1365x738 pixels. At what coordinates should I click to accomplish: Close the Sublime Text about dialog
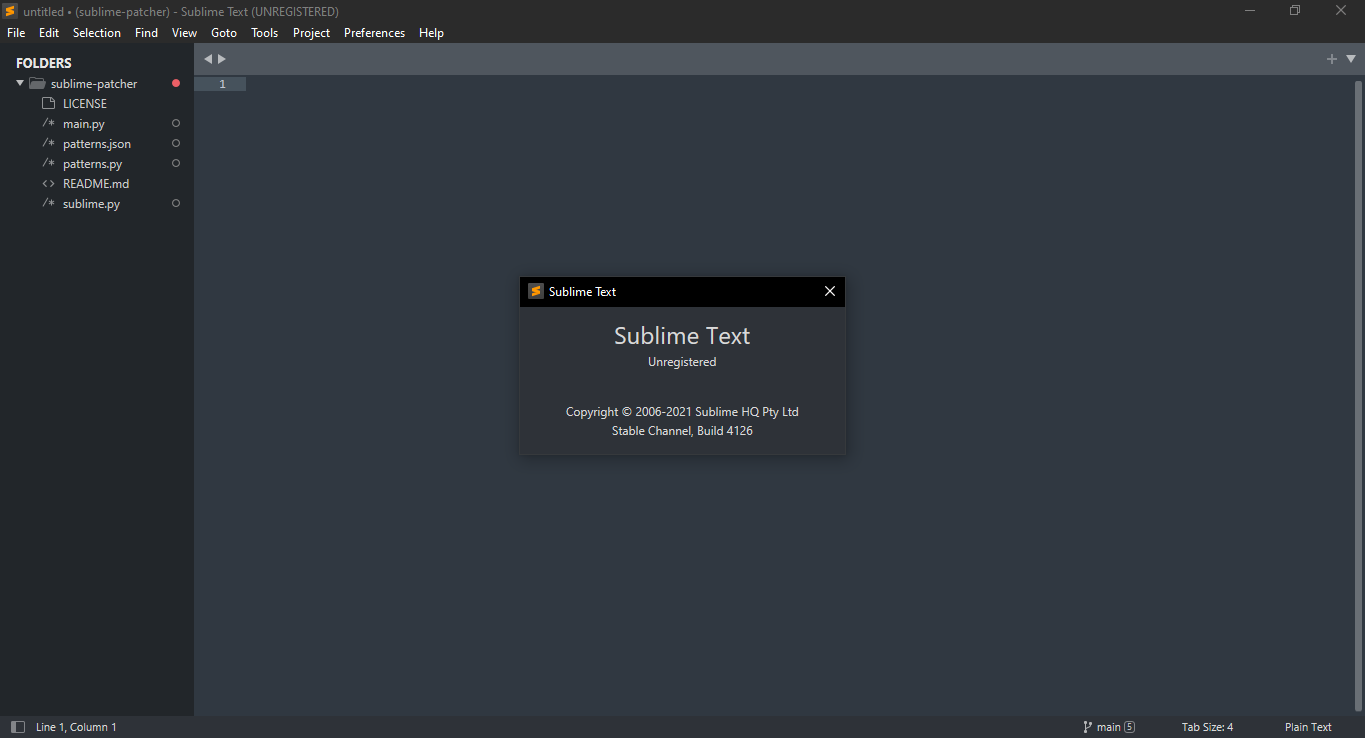(x=829, y=291)
